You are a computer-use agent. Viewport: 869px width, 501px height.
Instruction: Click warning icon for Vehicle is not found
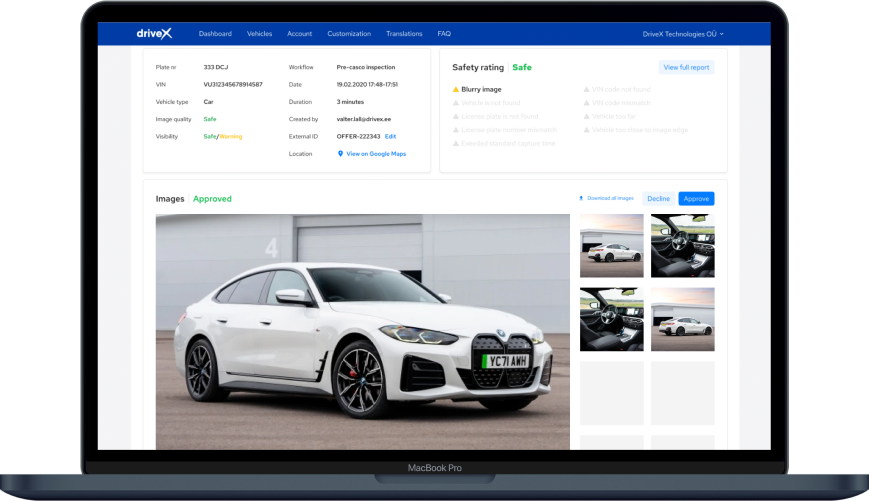point(456,103)
